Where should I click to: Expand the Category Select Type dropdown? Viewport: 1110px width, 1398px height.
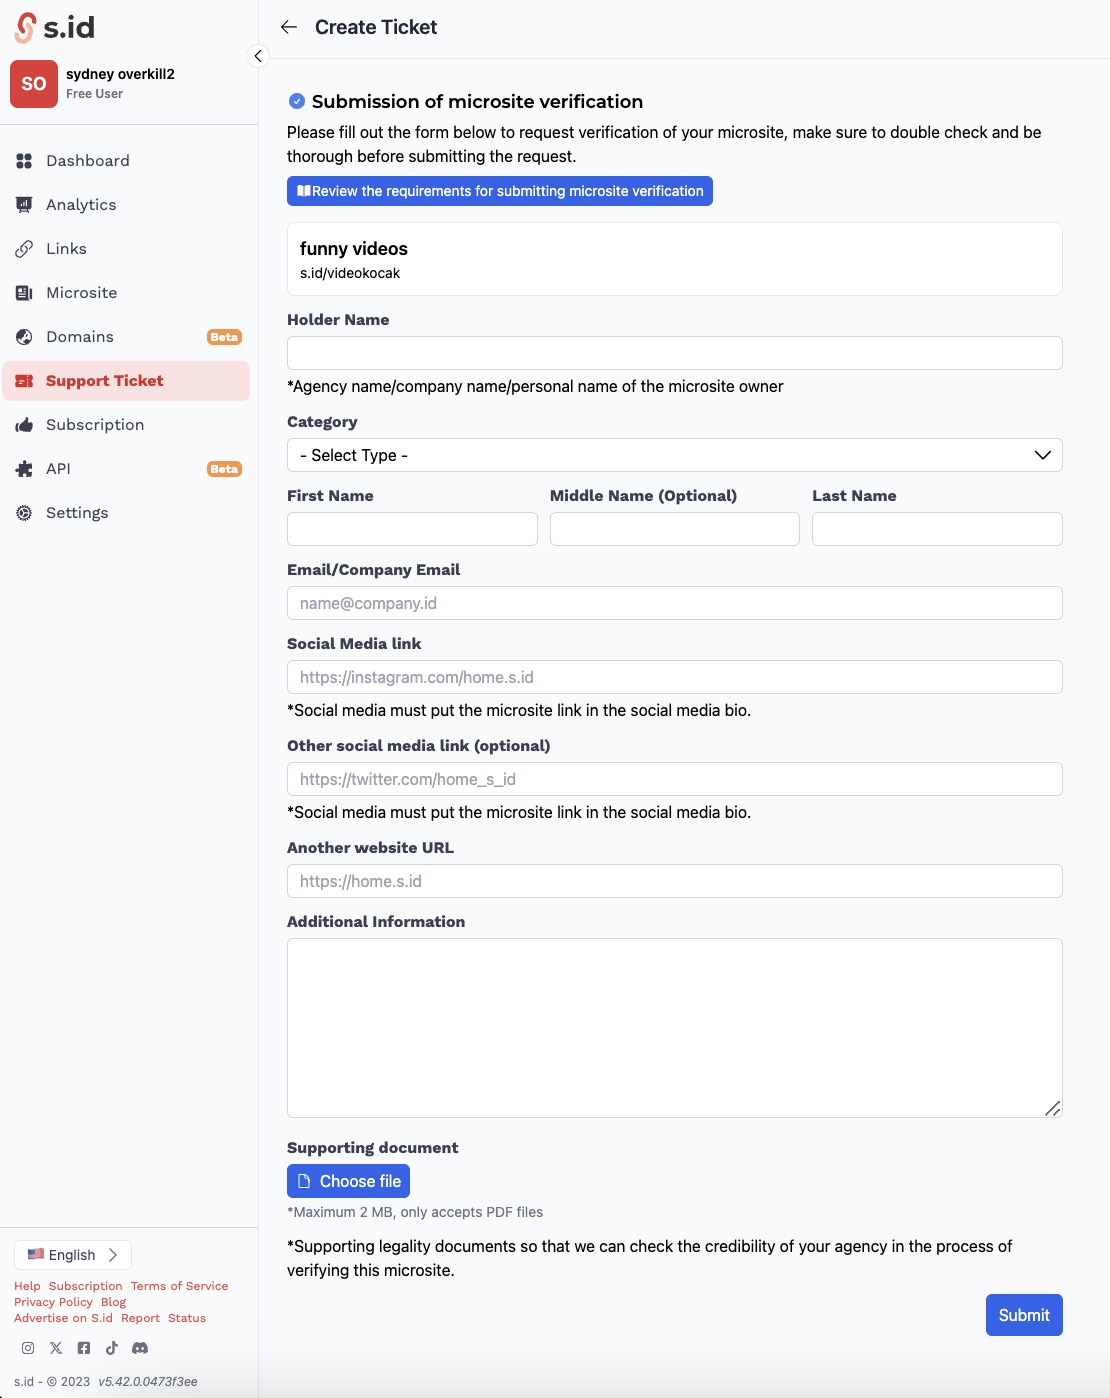point(674,455)
